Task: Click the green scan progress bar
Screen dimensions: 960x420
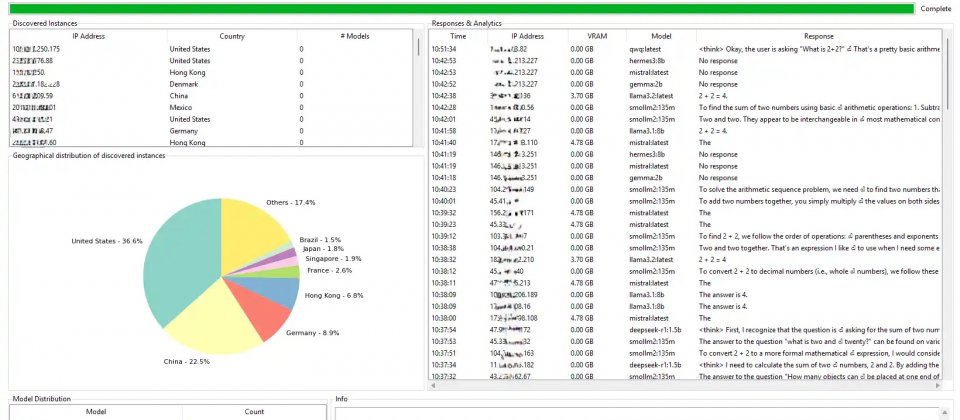Action: [460, 8]
